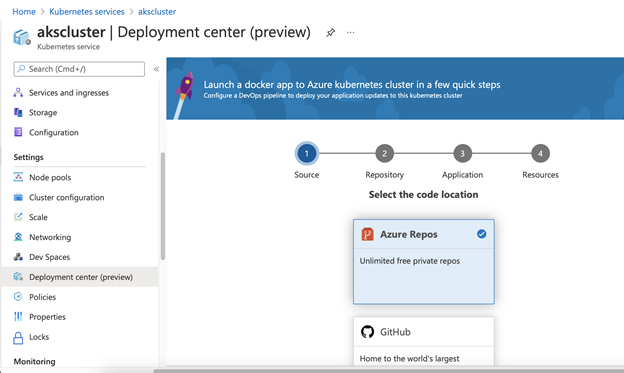This screenshot has width=624, height=373.
Task: Open the more options ellipsis in header
Action: click(x=350, y=32)
